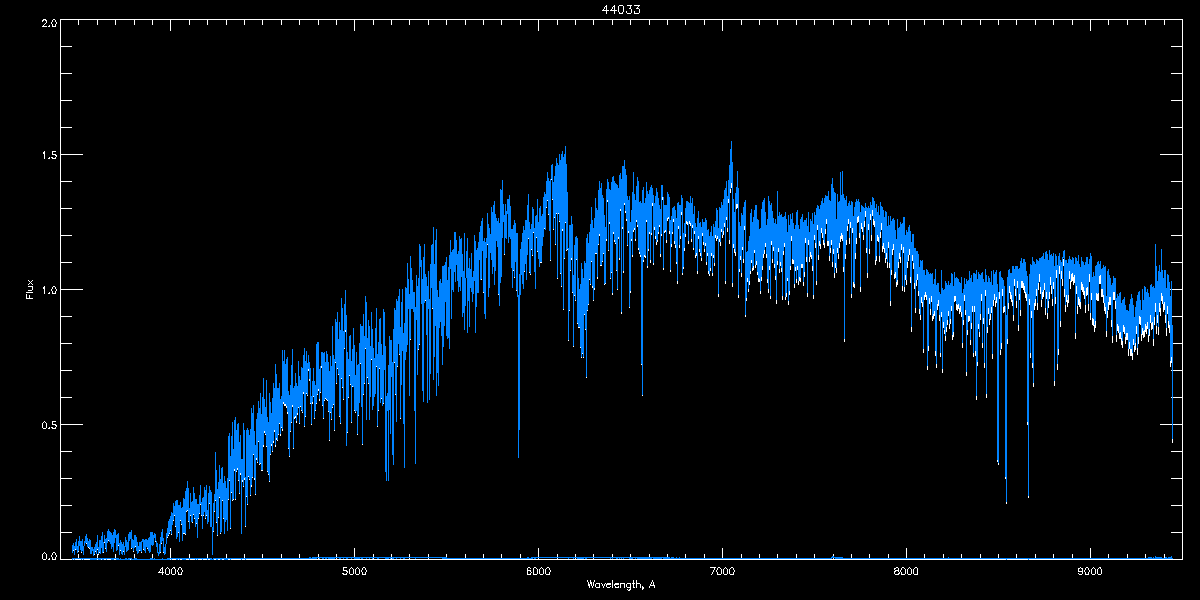Click the 1.0 flux tick label
The height and width of the screenshot is (600, 1200).
click(48, 290)
